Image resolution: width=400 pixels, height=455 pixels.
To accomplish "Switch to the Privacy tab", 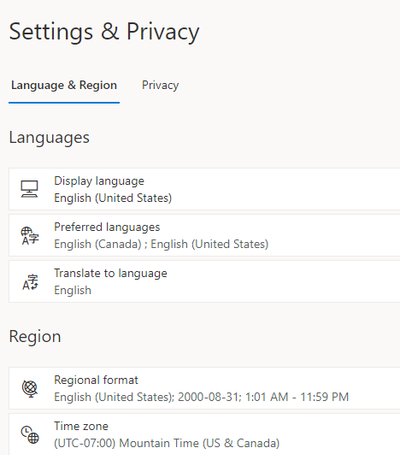I will (160, 85).
